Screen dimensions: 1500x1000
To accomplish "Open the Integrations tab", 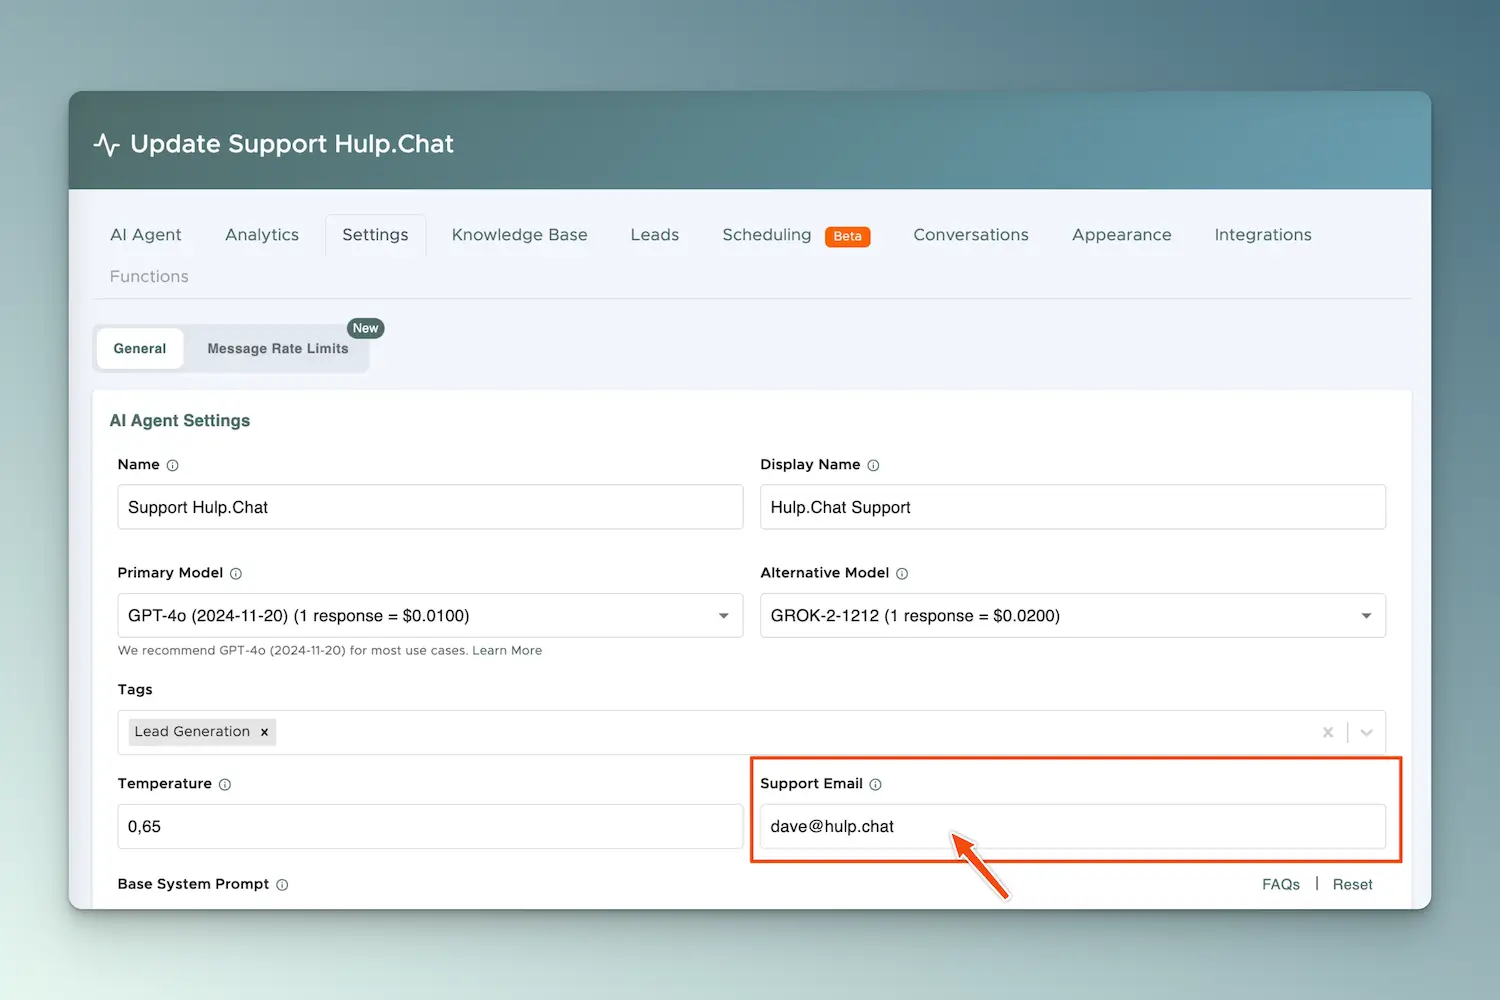I will (1263, 235).
